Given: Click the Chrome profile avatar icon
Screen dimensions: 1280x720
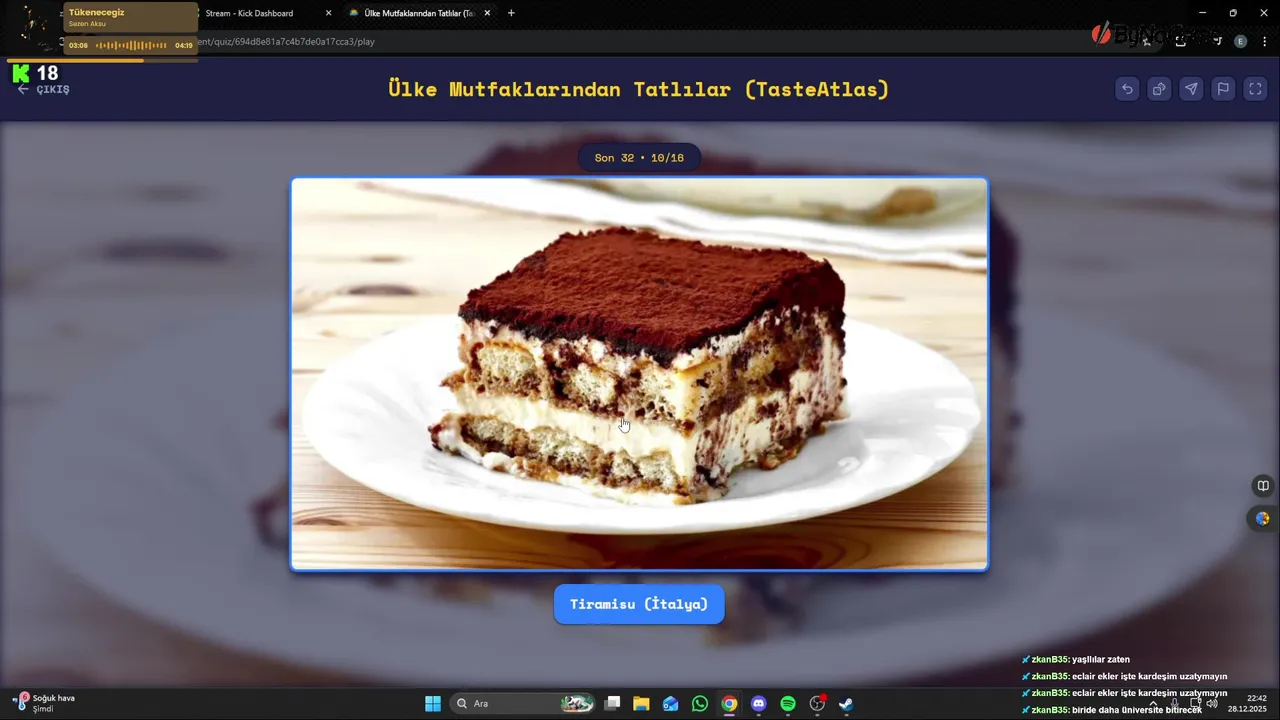Looking at the screenshot, I should pyautogui.click(x=1240, y=42).
